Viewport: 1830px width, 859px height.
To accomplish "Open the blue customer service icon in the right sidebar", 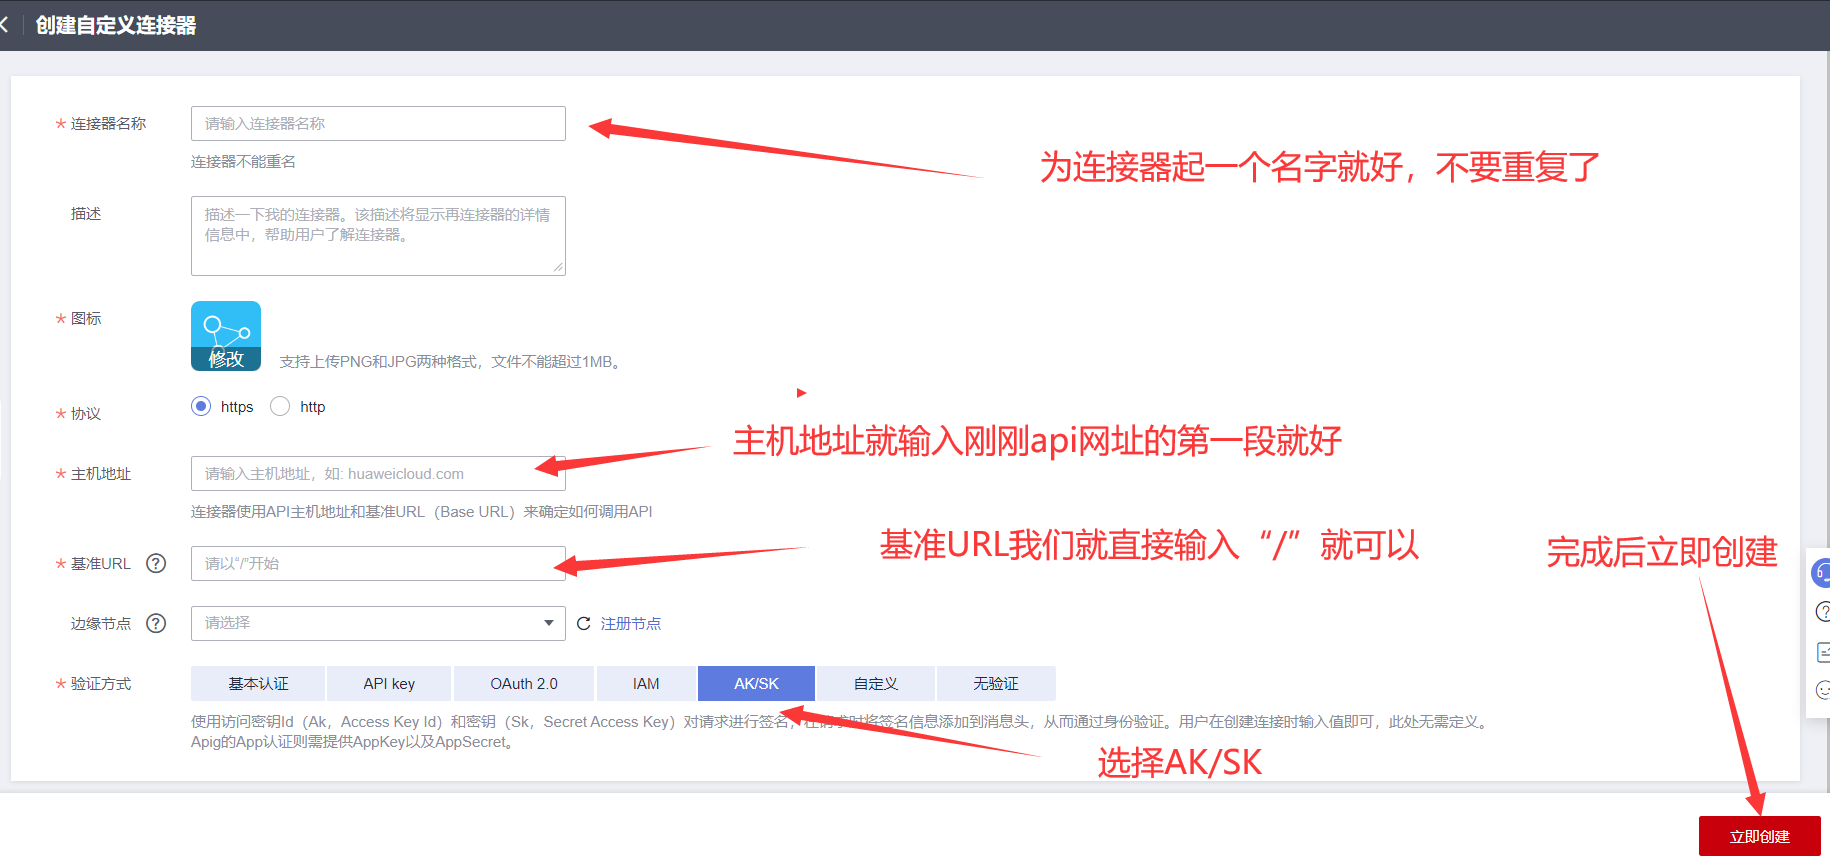I will [x=1821, y=573].
